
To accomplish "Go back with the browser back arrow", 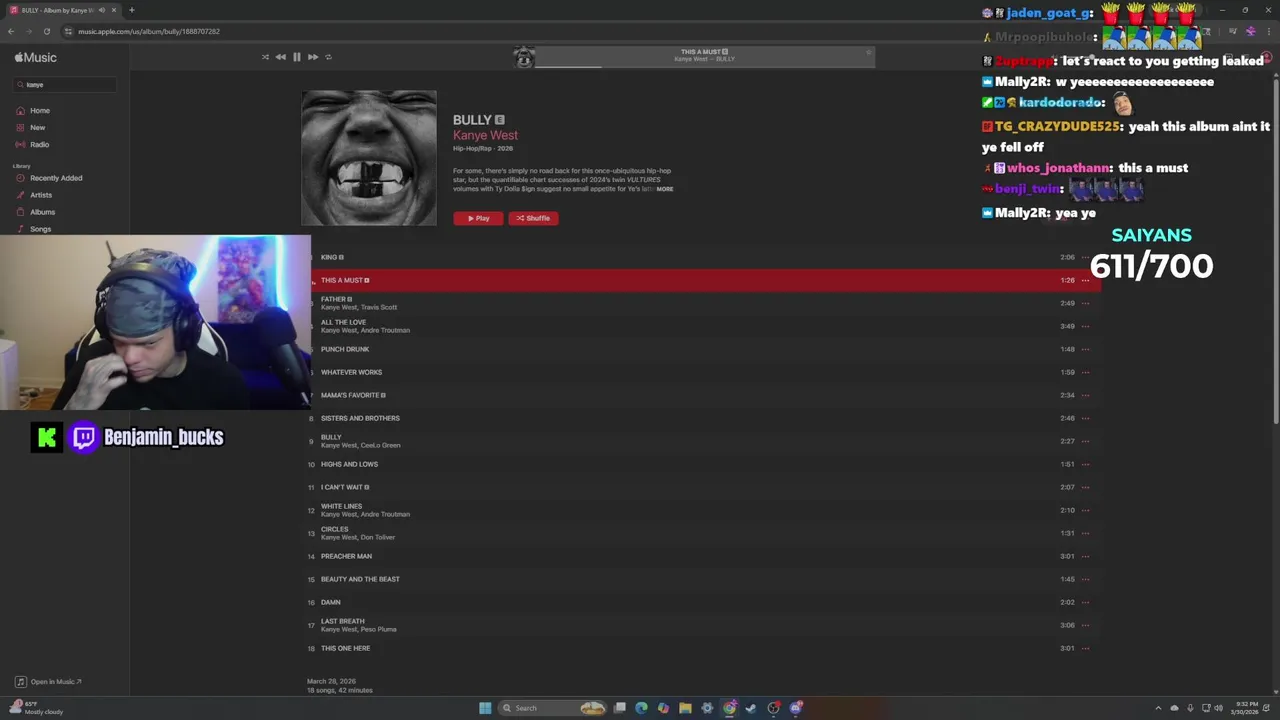I will [11, 31].
